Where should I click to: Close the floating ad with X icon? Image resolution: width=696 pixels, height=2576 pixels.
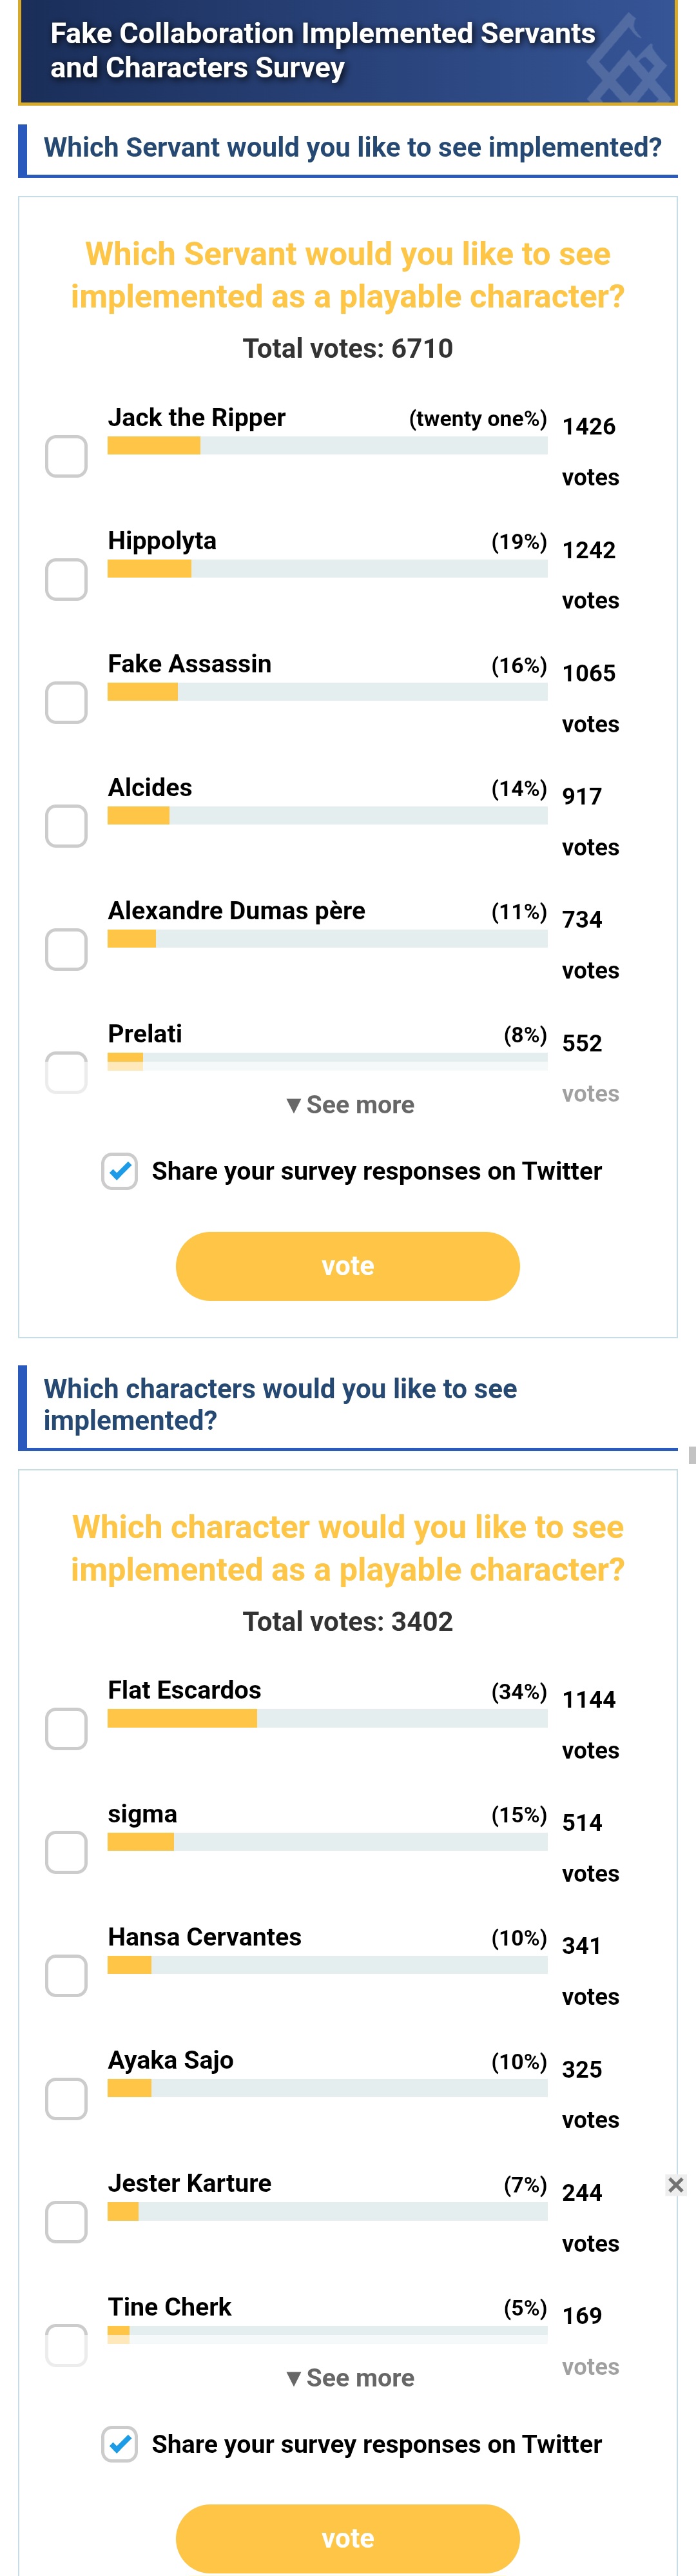click(676, 2185)
